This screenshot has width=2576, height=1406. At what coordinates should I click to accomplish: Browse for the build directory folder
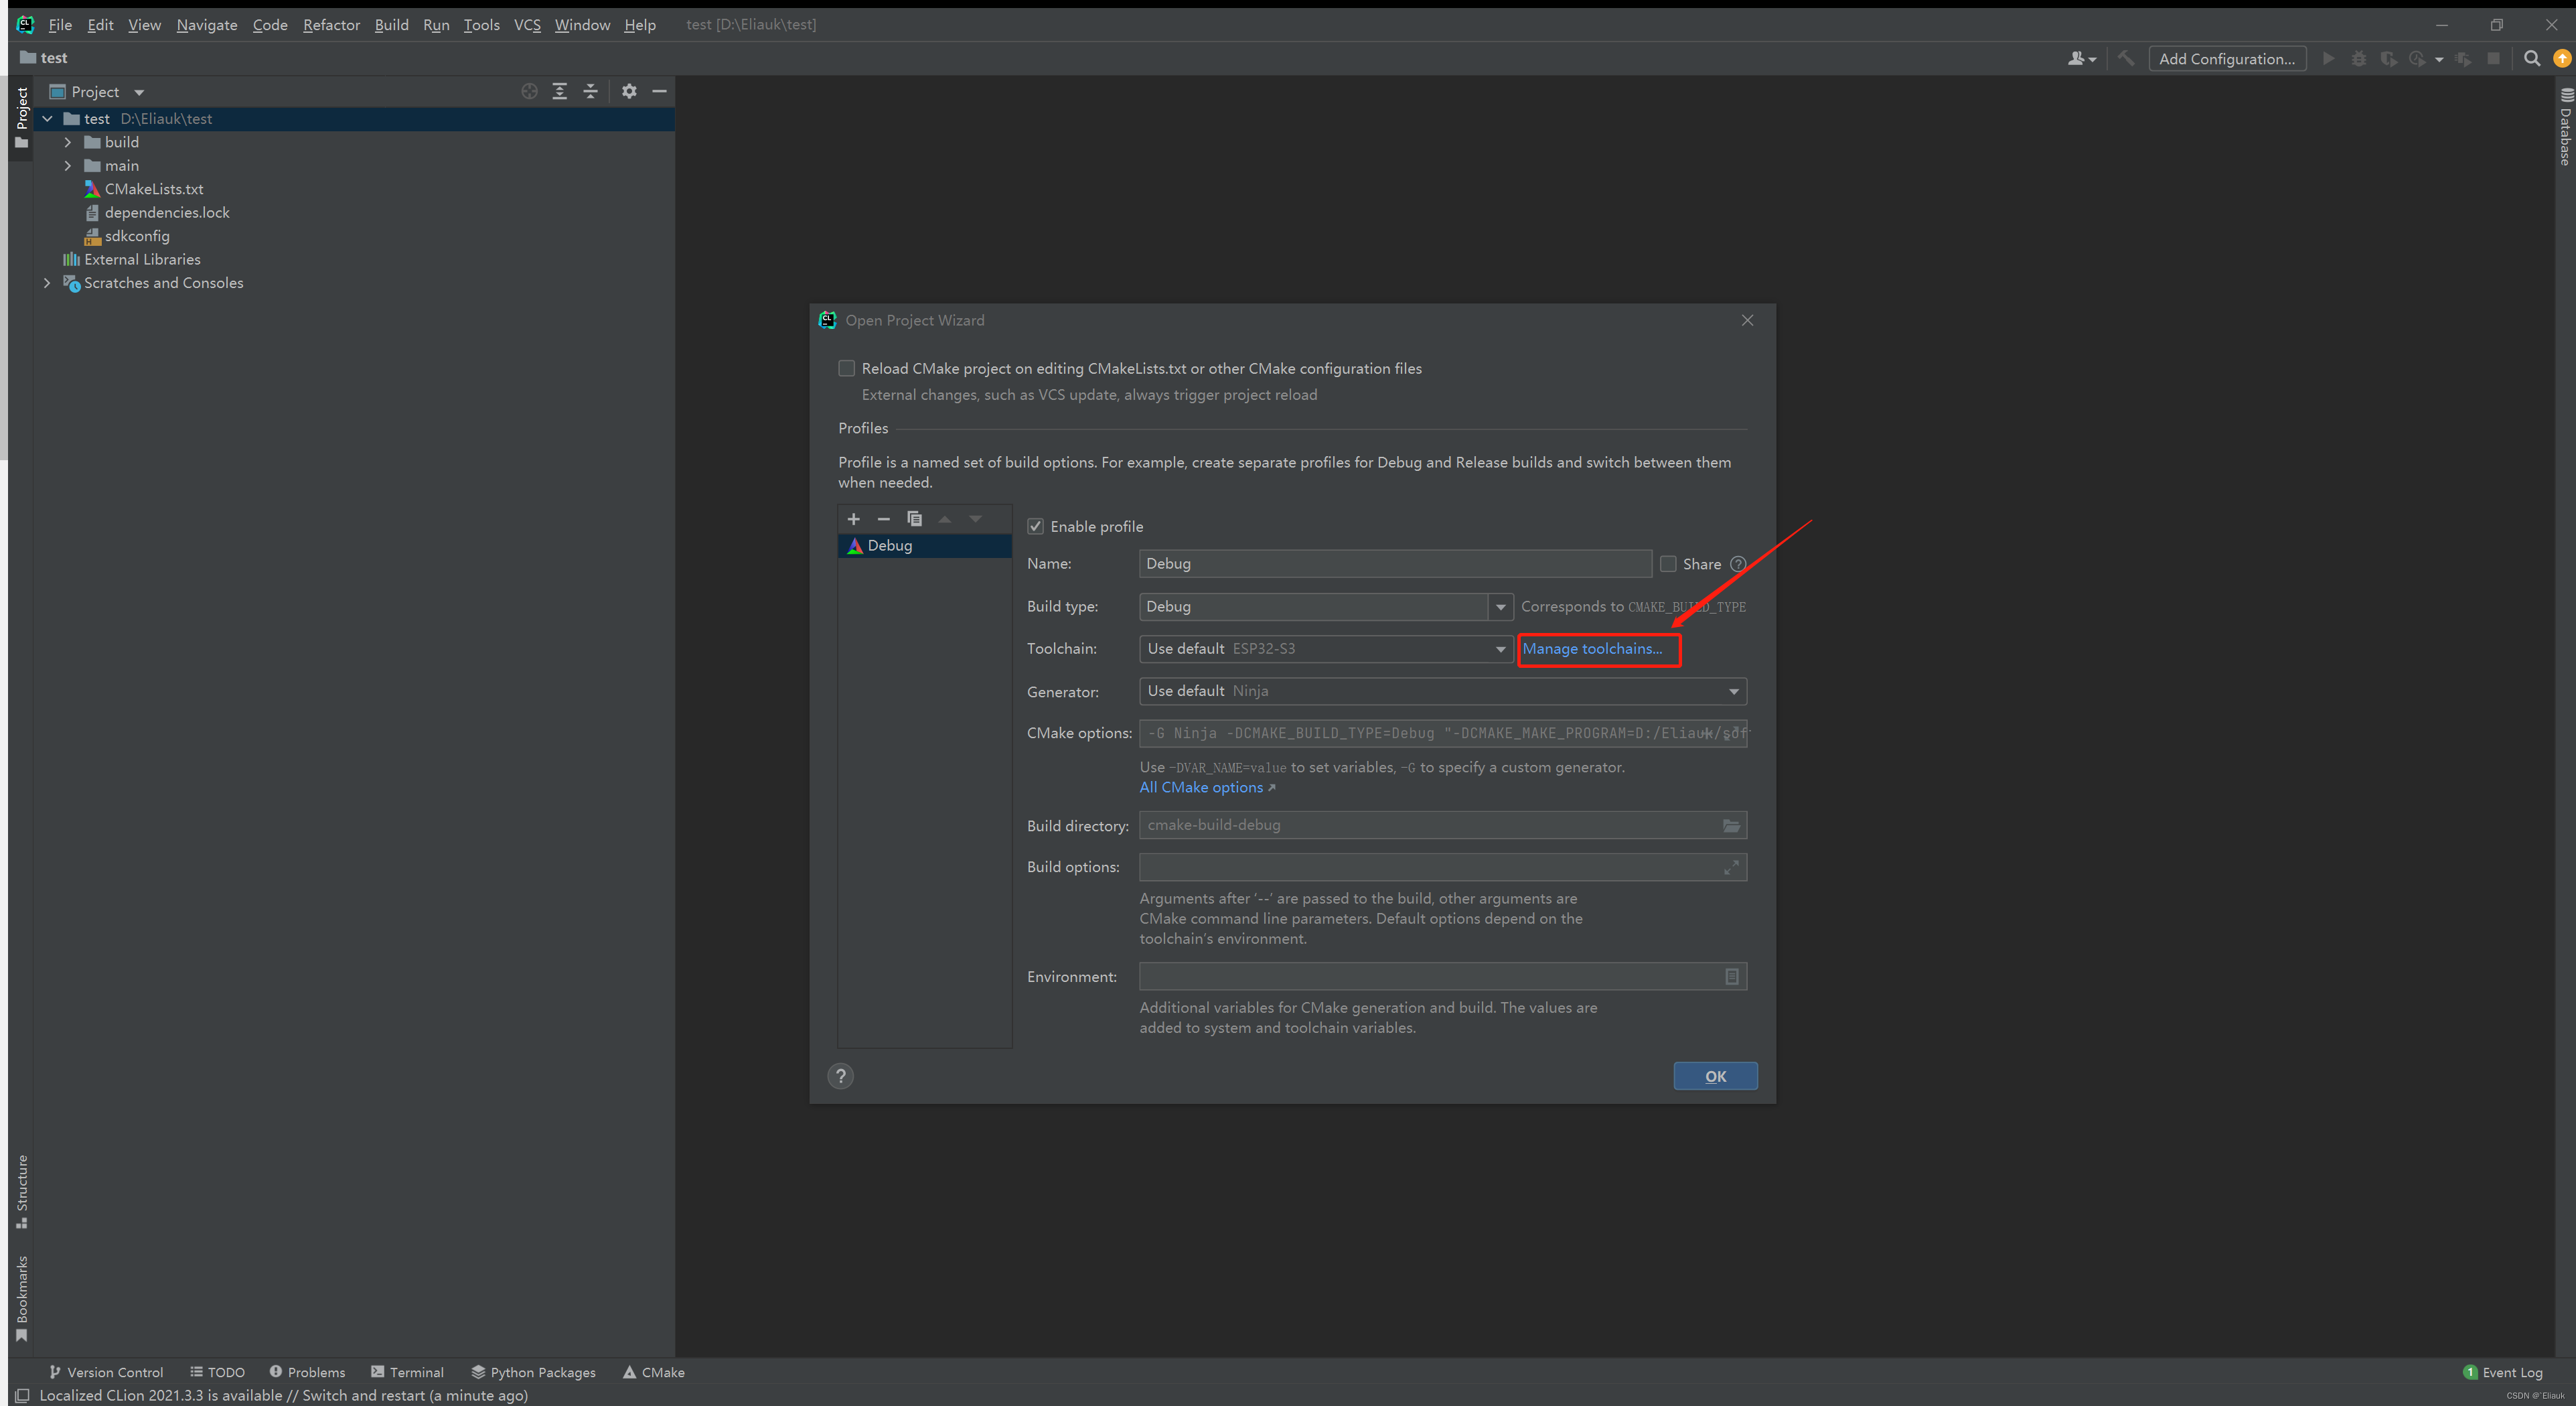(1731, 825)
